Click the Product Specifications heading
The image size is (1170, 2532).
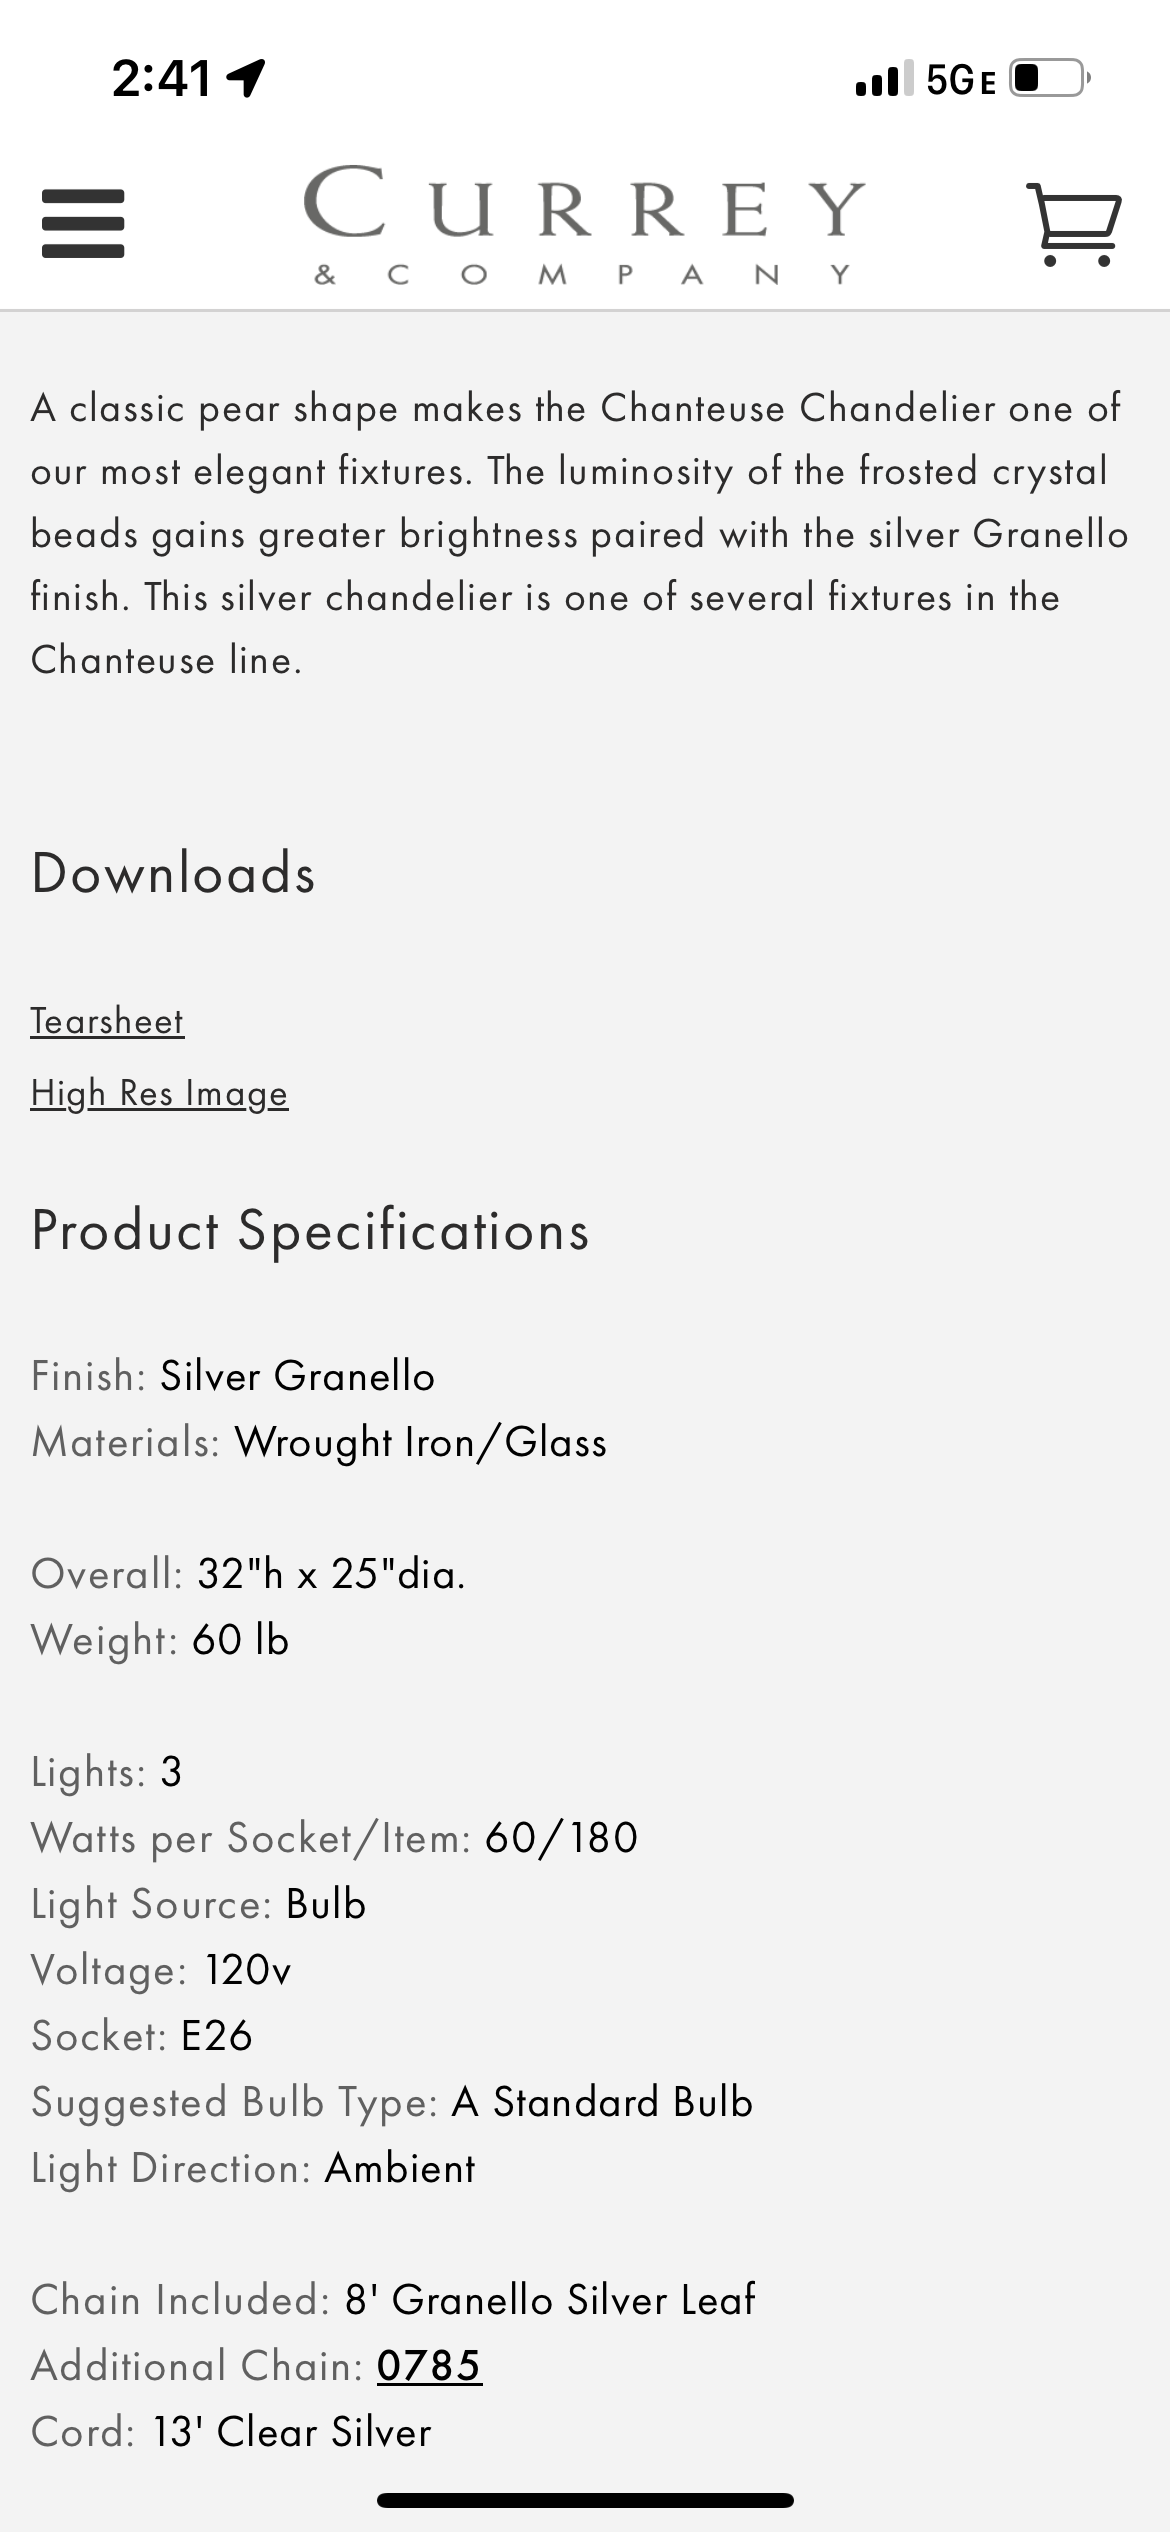coord(310,1230)
